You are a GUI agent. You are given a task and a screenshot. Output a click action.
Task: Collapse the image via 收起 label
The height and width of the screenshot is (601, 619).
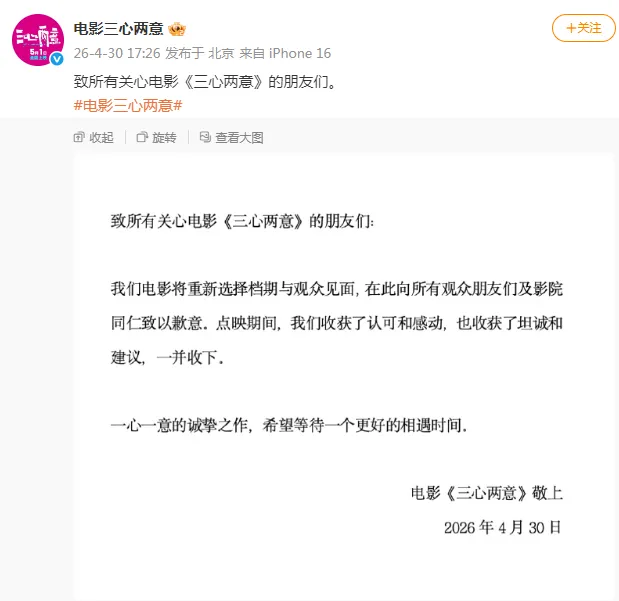click(101, 137)
